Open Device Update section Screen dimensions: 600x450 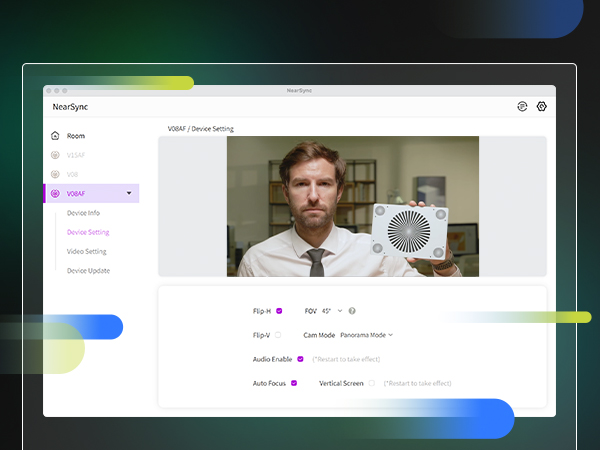pos(88,271)
